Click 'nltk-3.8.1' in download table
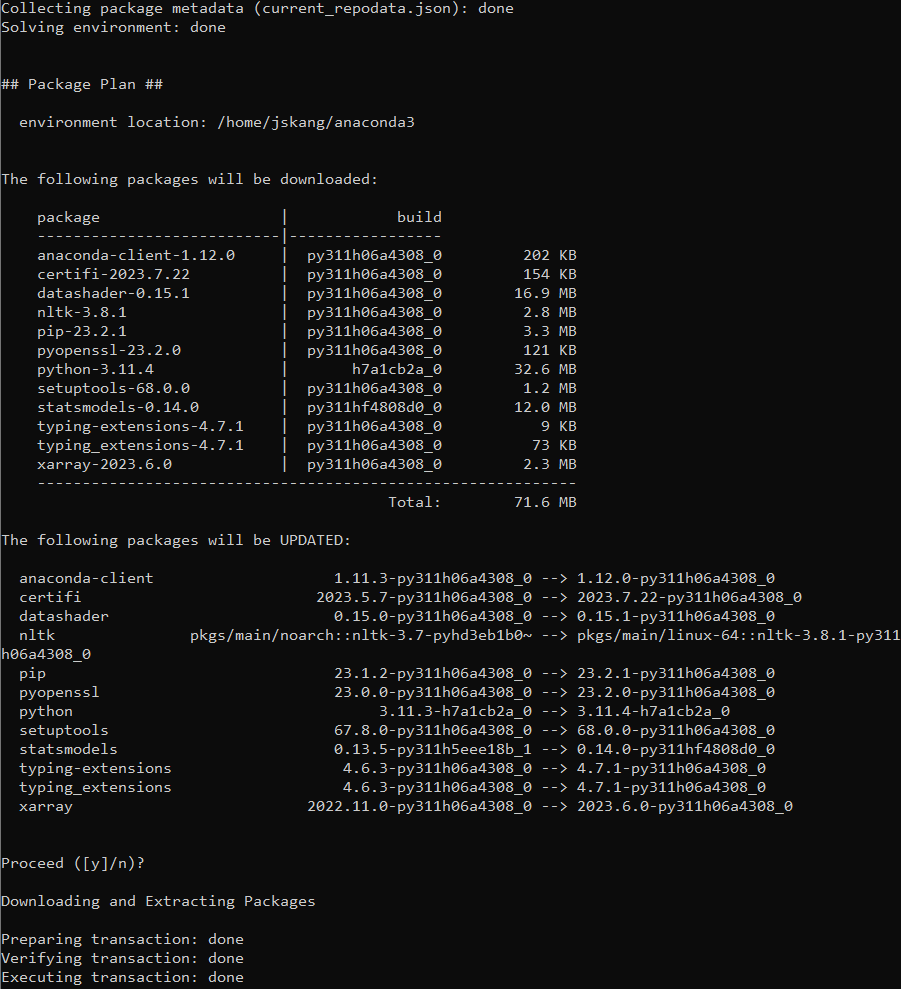The image size is (901, 989). click(82, 312)
